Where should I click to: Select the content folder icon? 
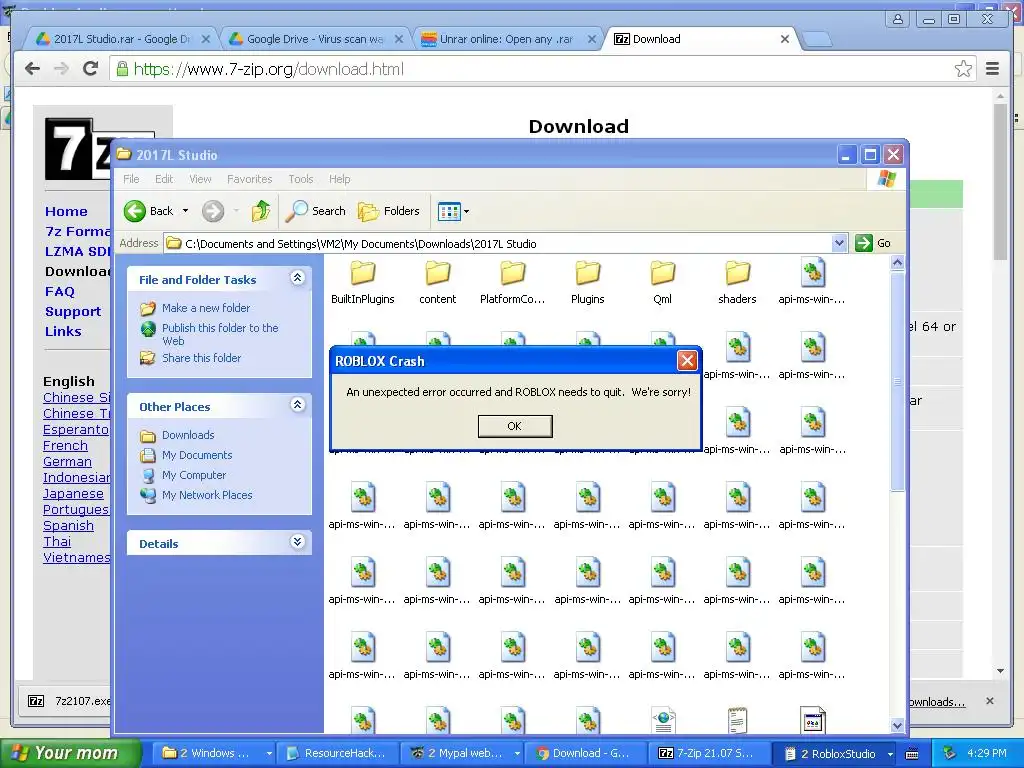(438, 273)
